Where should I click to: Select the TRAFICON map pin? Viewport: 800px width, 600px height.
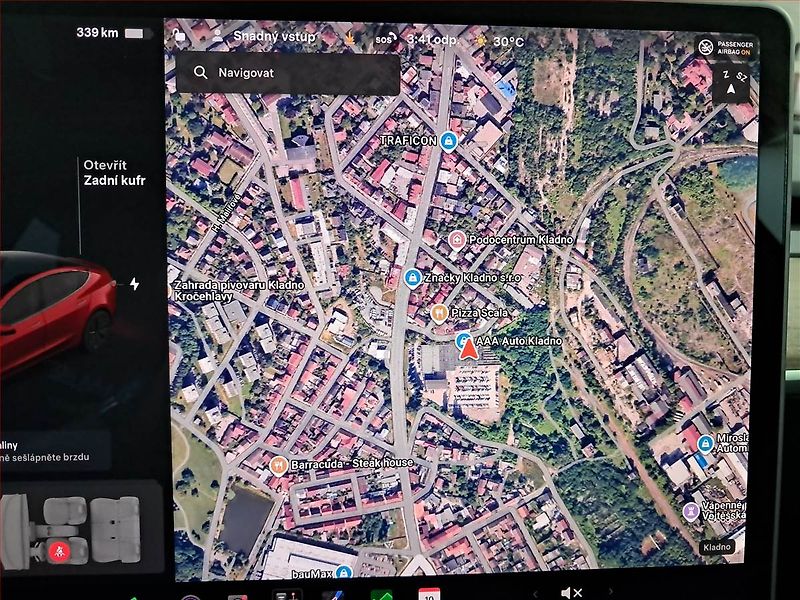click(x=448, y=140)
